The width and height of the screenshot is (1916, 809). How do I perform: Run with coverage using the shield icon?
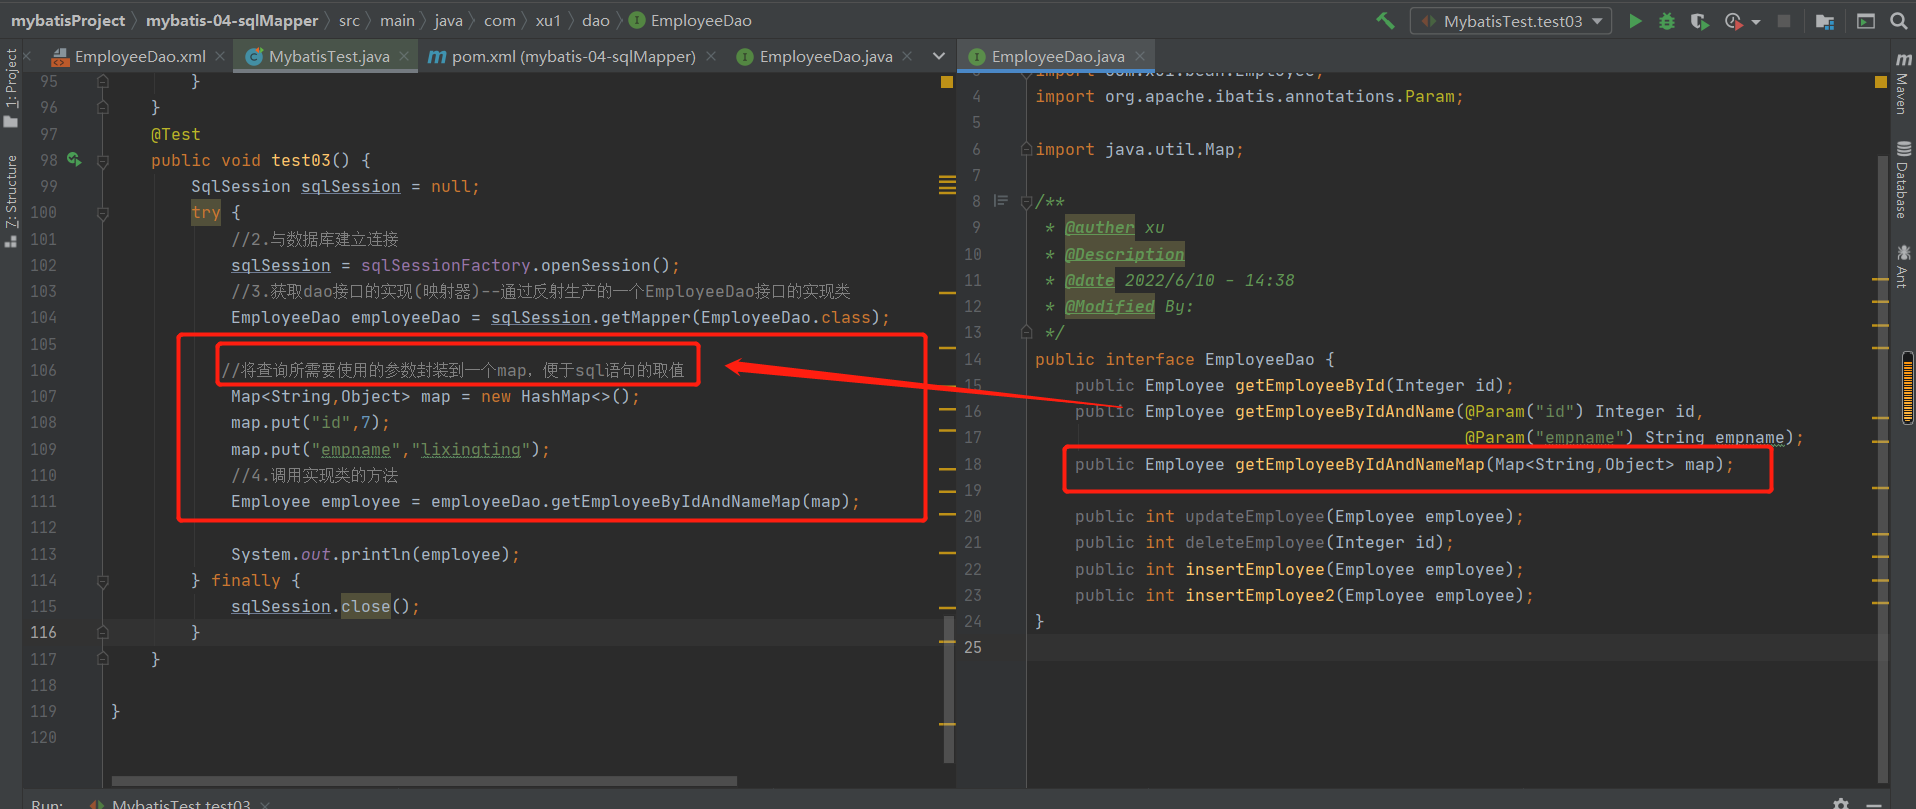[1699, 20]
